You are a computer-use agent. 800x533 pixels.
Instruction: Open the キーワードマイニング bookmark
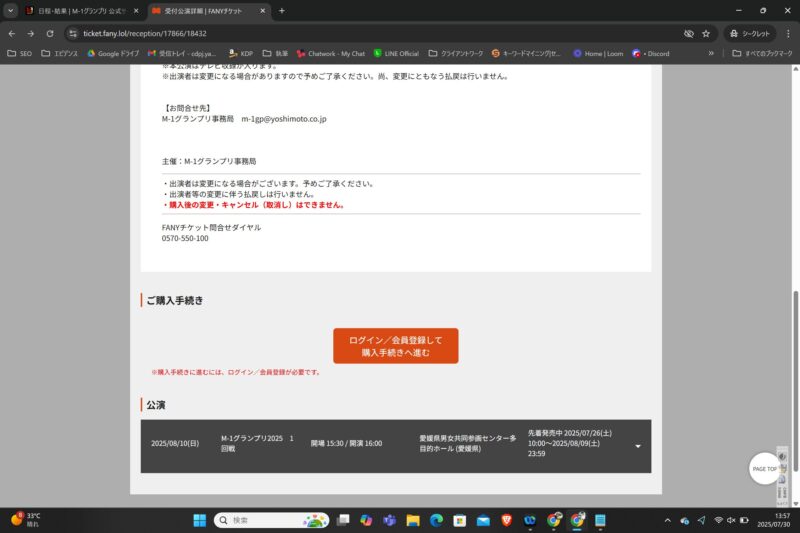point(527,54)
